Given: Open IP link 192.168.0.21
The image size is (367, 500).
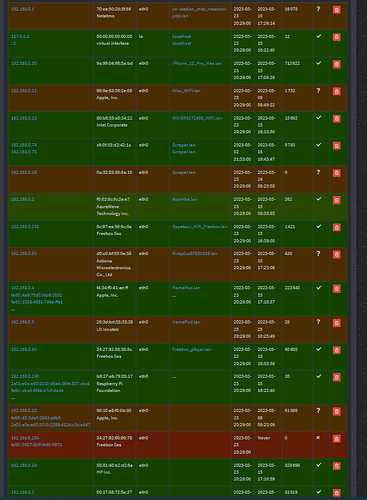Looking at the screenshot, I should pos(24,91).
